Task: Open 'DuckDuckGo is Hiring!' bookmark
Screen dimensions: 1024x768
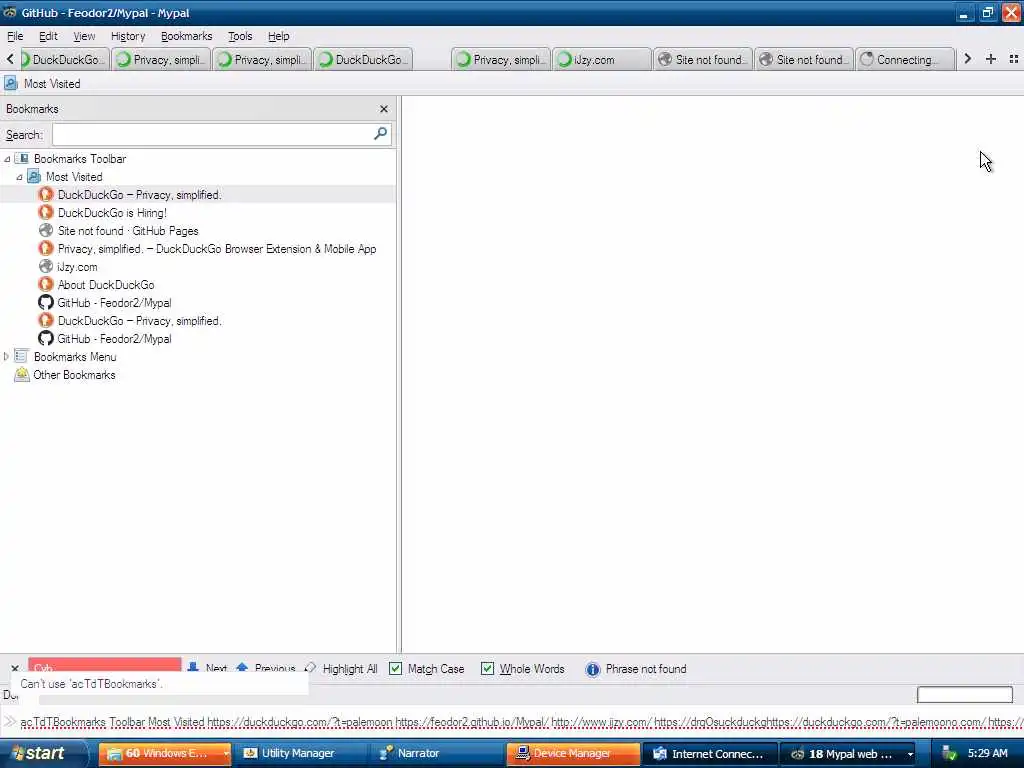Action: point(112,213)
